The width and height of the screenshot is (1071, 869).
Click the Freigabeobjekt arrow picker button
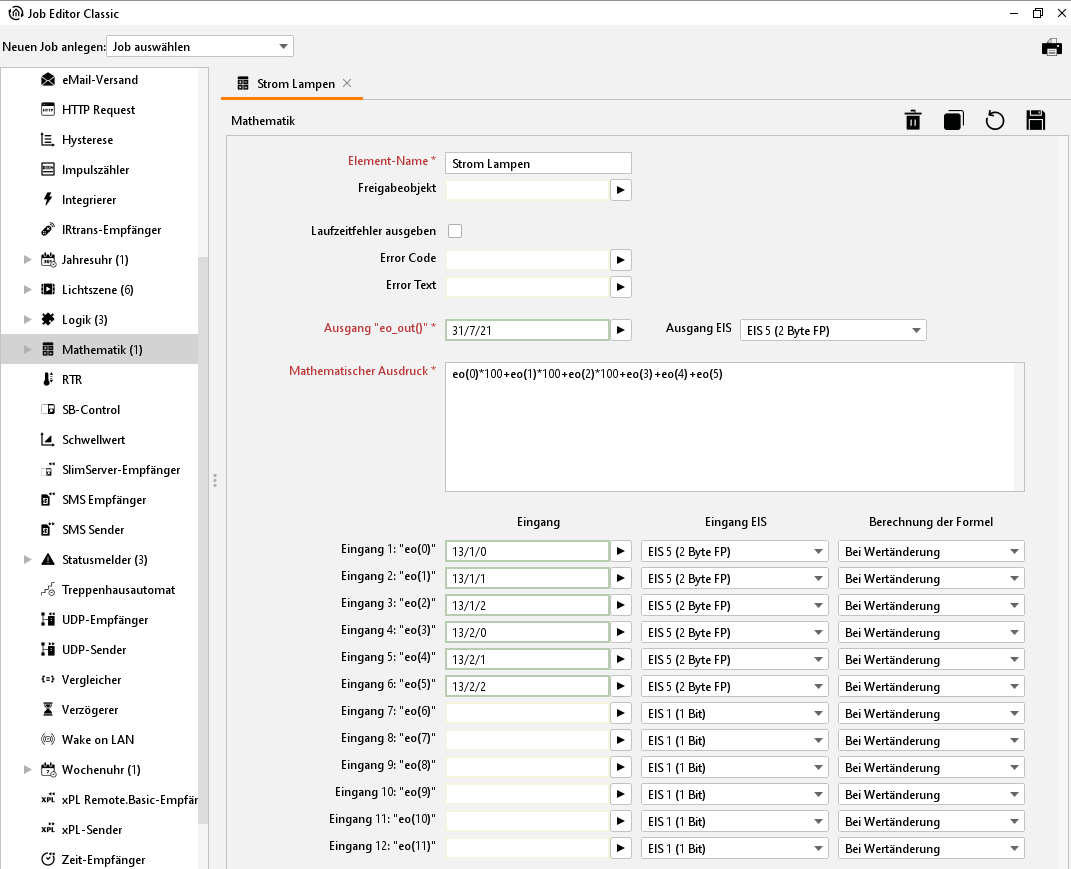coord(620,189)
